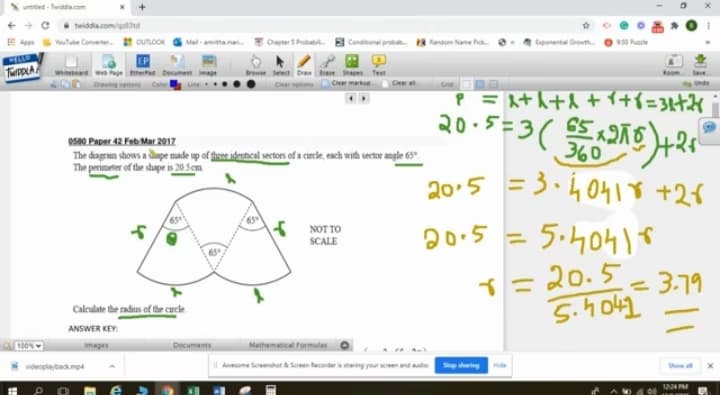Choose the Text tool
The height and width of the screenshot is (395, 720).
(x=379, y=65)
